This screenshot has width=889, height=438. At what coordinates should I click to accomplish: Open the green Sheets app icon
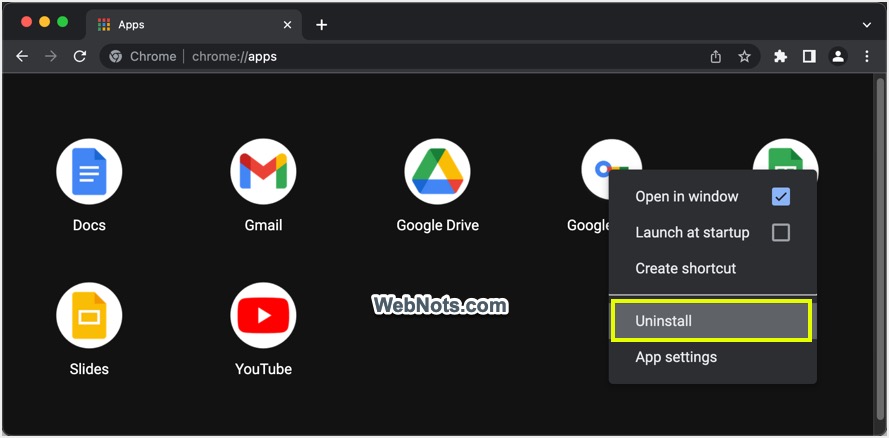click(x=785, y=154)
